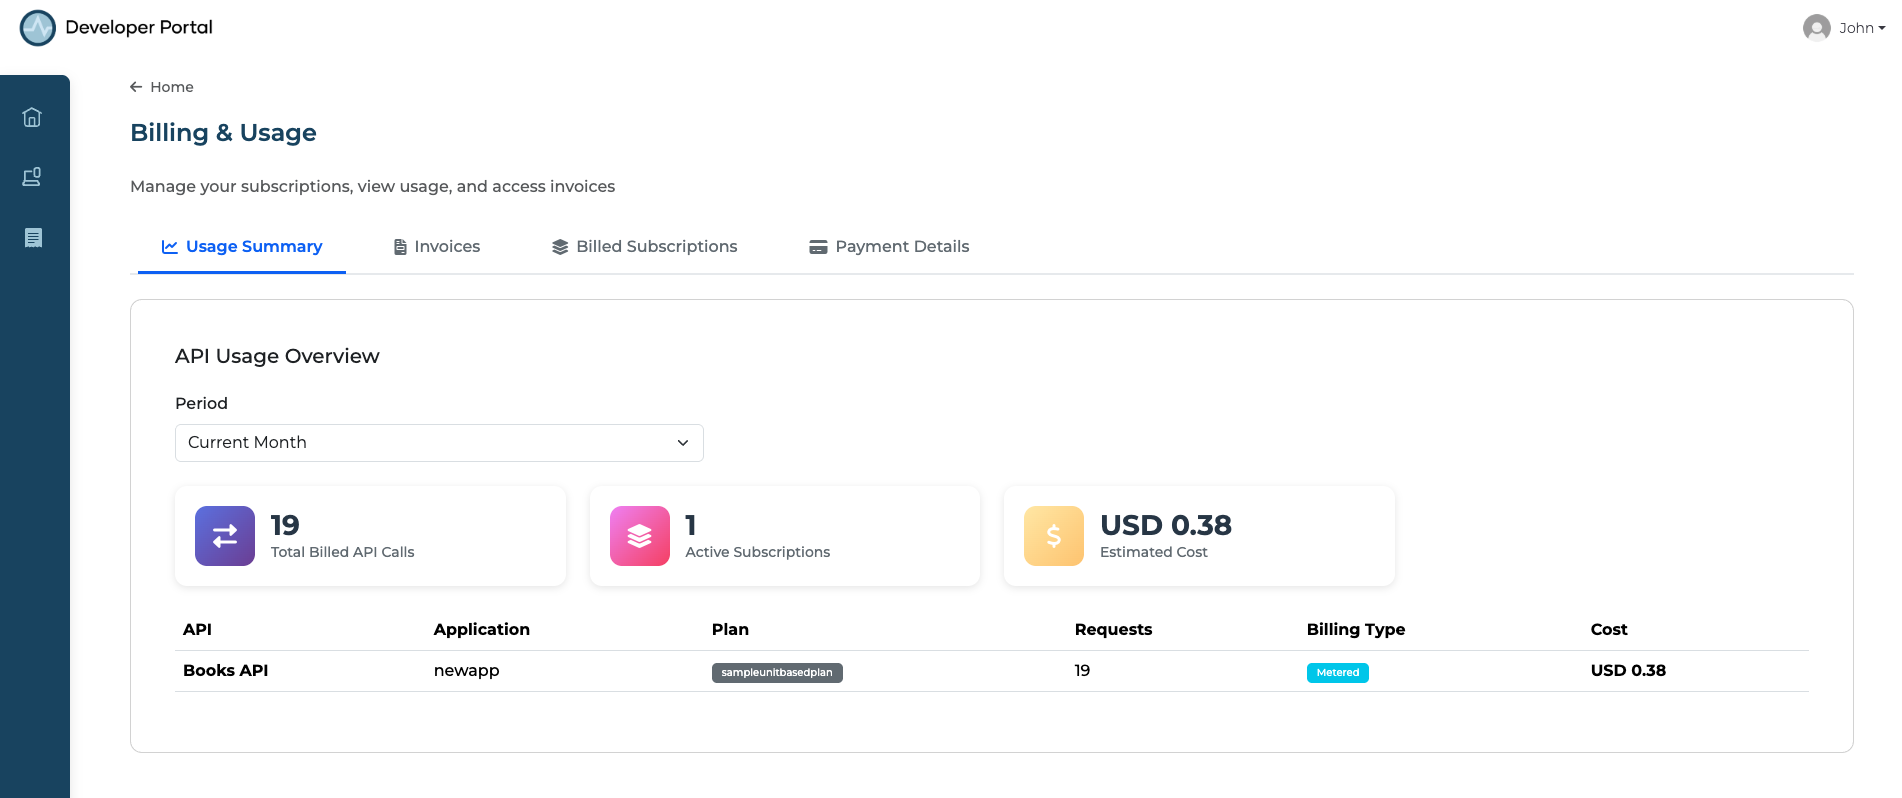This screenshot has width=1902, height=798.
Task: Click the sampleunitbasedplan badge
Action: click(777, 673)
